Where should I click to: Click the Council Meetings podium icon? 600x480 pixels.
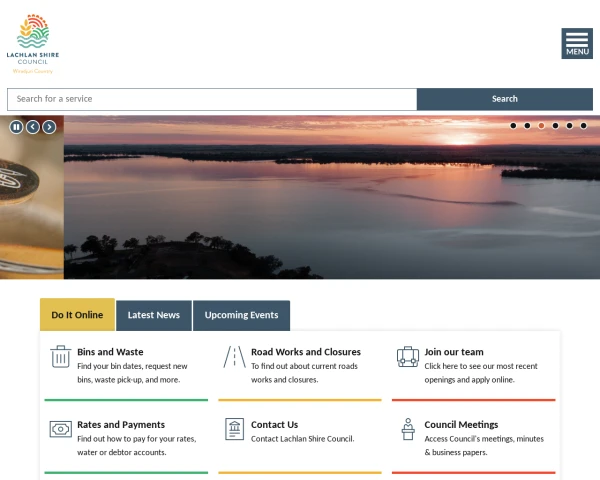point(408,429)
